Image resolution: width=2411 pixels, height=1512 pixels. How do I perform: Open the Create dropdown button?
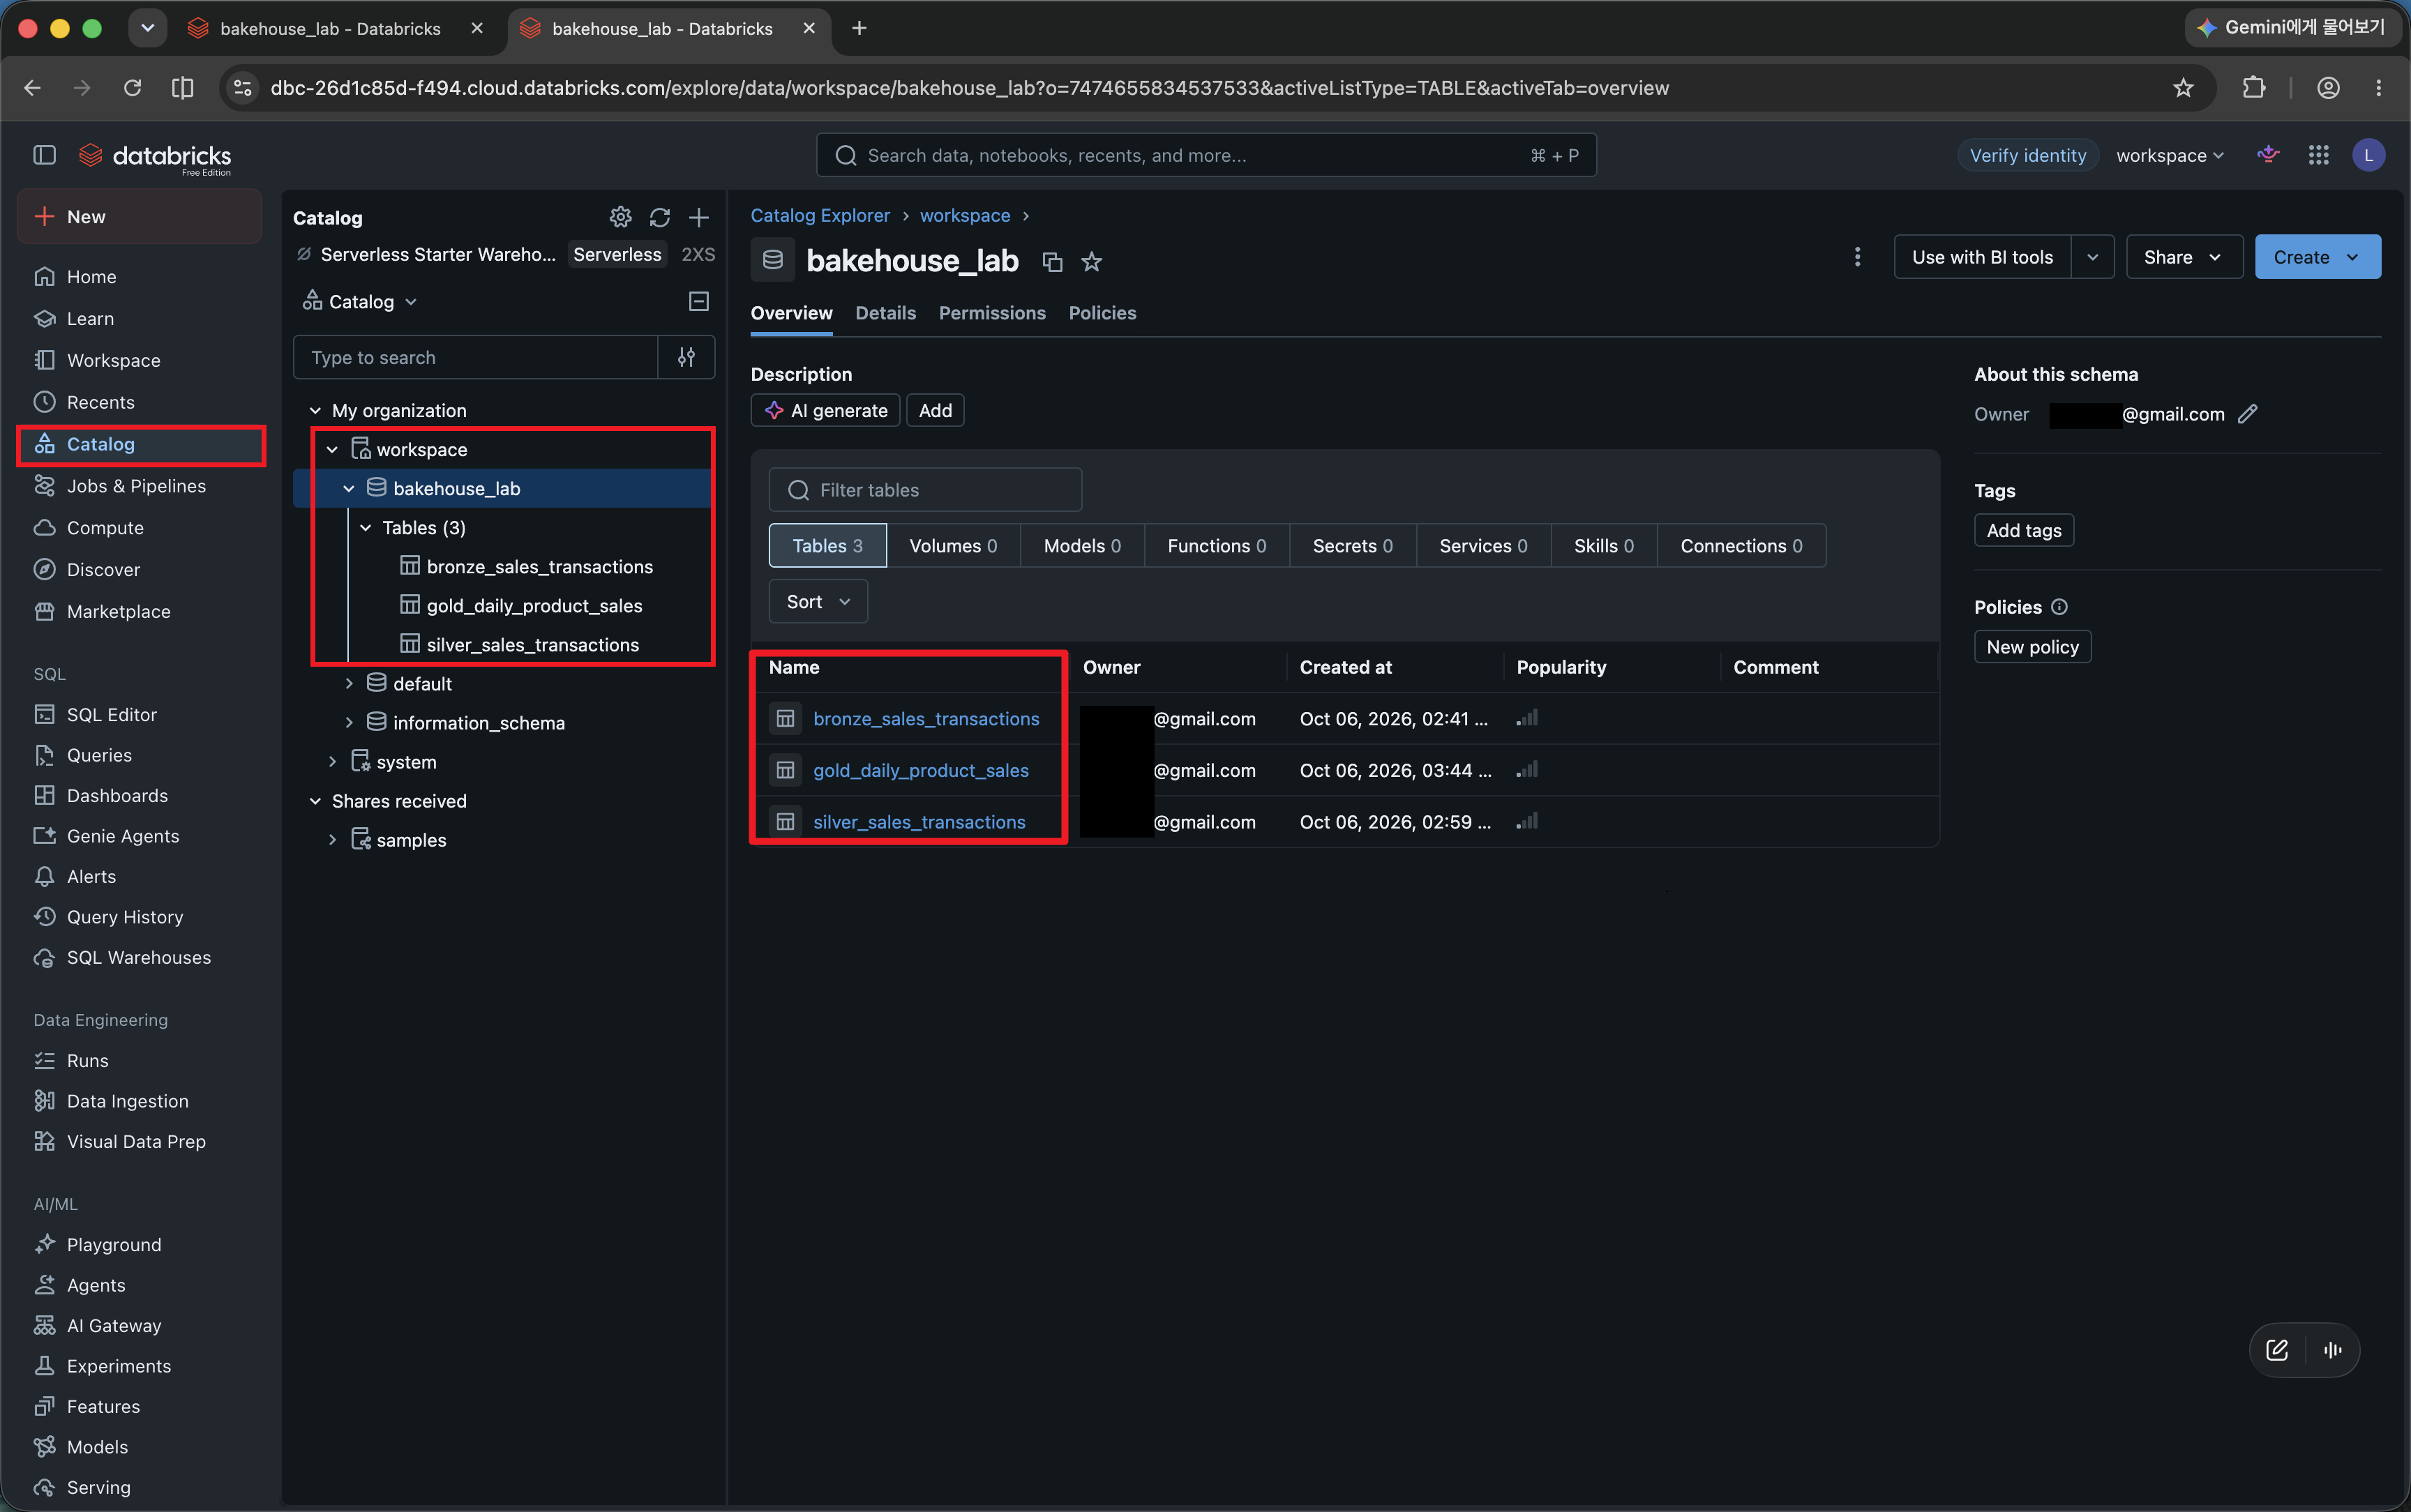click(2317, 257)
